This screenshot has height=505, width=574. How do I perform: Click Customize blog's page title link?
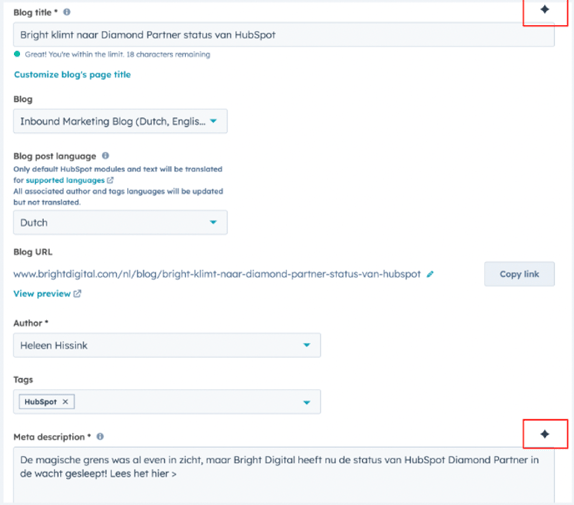pyautogui.click(x=72, y=75)
